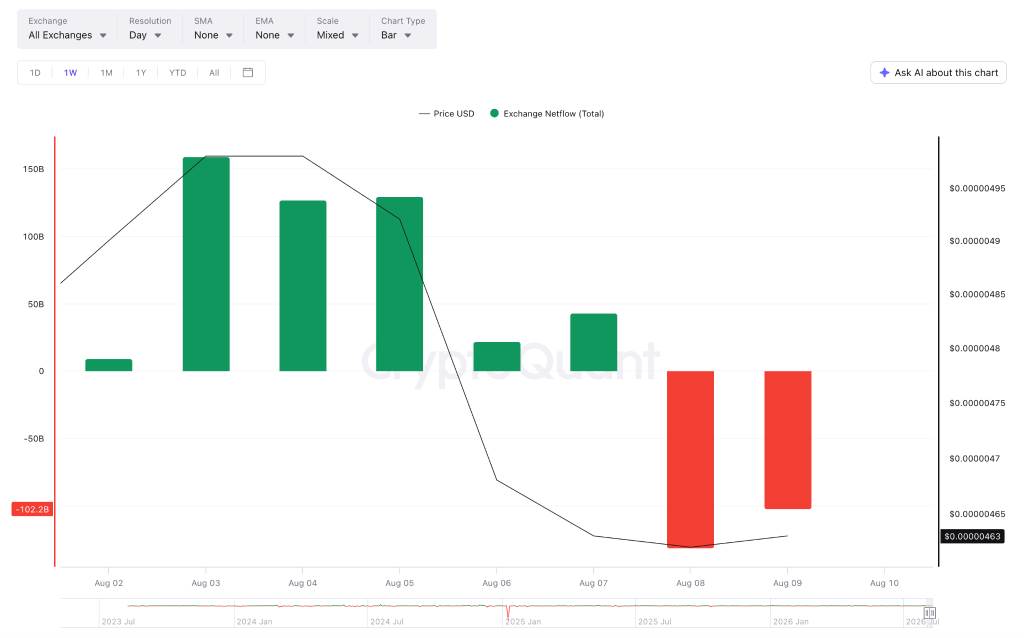Toggle Exchange Netflow legend green dot
Screen dimensions: 1024x638
[494, 113]
